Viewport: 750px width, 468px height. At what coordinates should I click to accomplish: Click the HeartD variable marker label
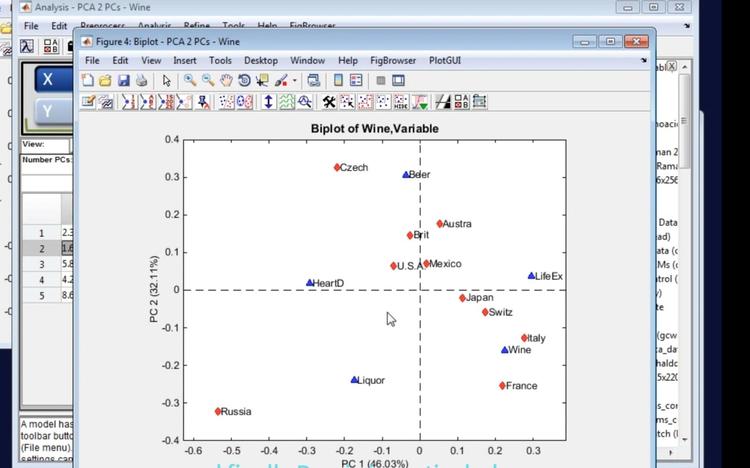coord(328,283)
